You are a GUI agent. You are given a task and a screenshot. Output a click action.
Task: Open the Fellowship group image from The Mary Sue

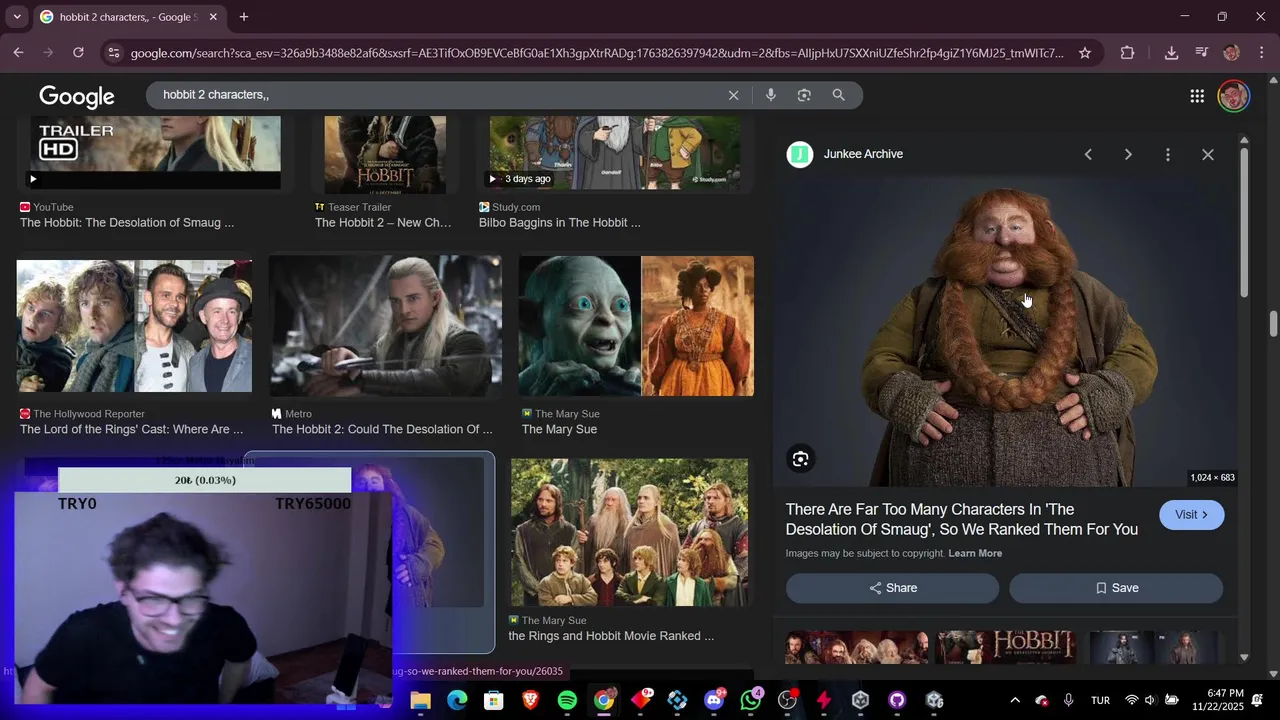click(x=629, y=532)
